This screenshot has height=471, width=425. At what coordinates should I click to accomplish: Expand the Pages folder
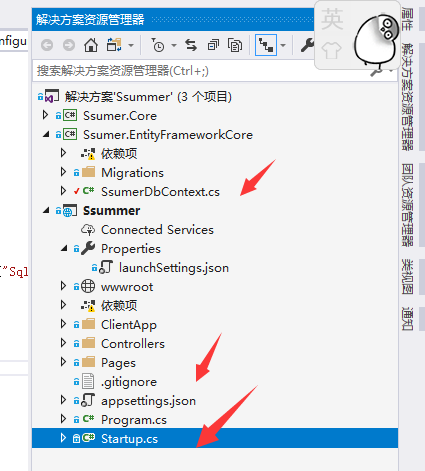(x=63, y=362)
